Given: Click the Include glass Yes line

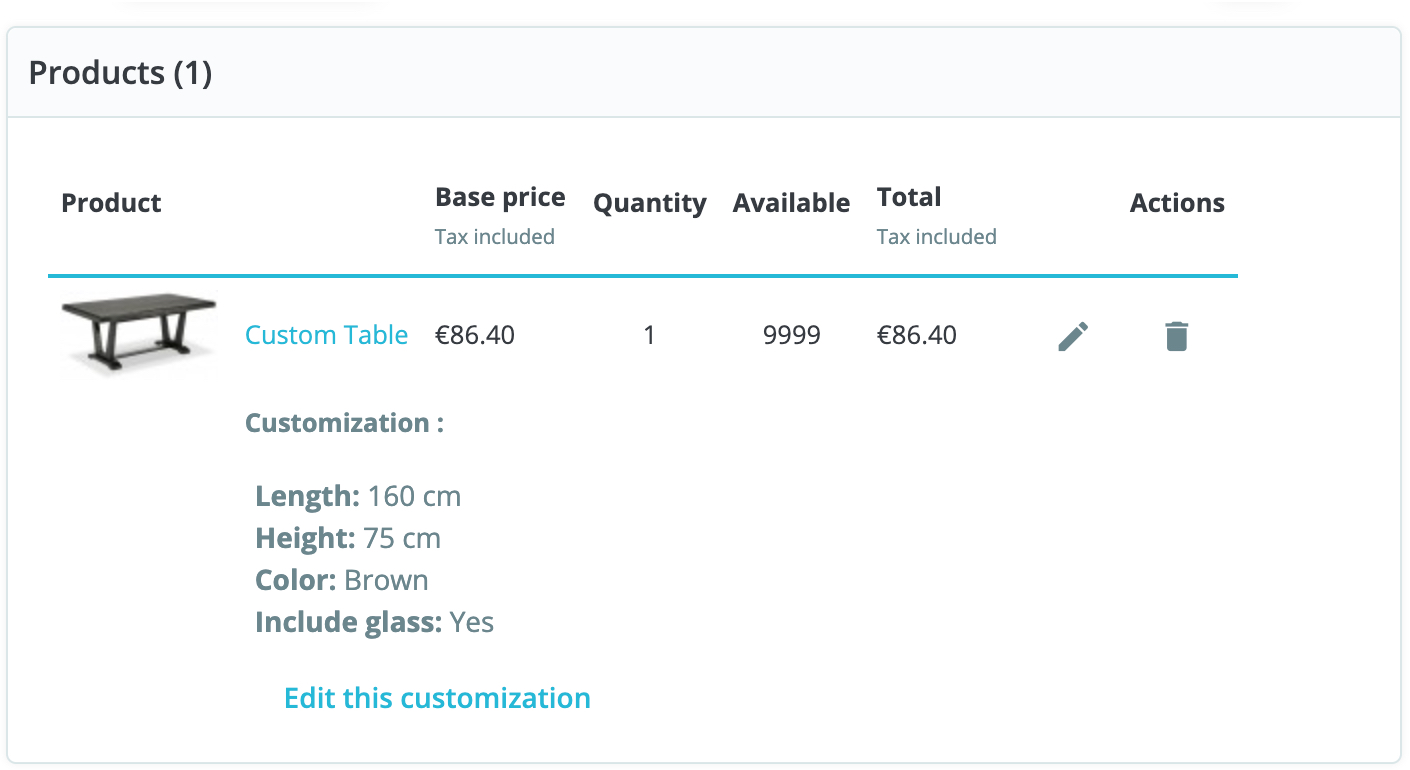Looking at the screenshot, I should (374, 622).
